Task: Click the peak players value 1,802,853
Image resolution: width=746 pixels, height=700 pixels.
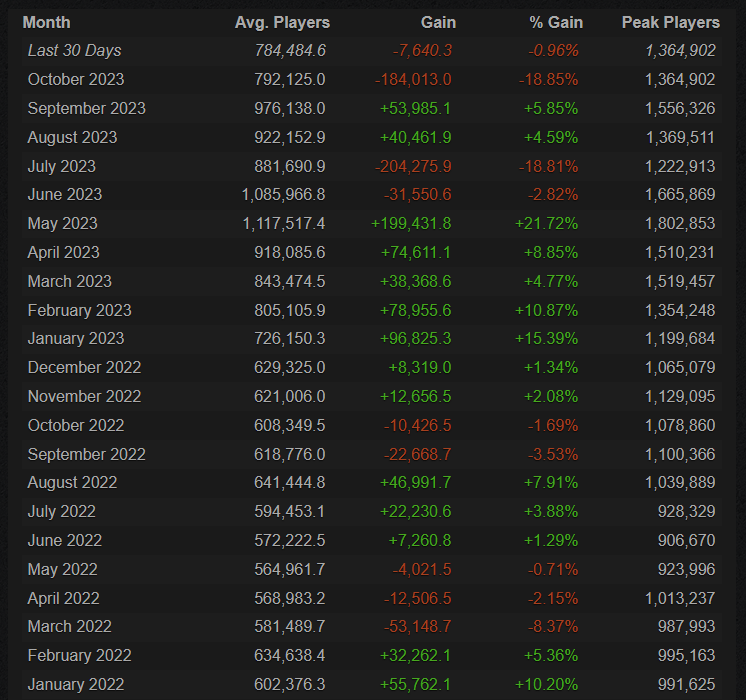Action: (x=680, y=224)
